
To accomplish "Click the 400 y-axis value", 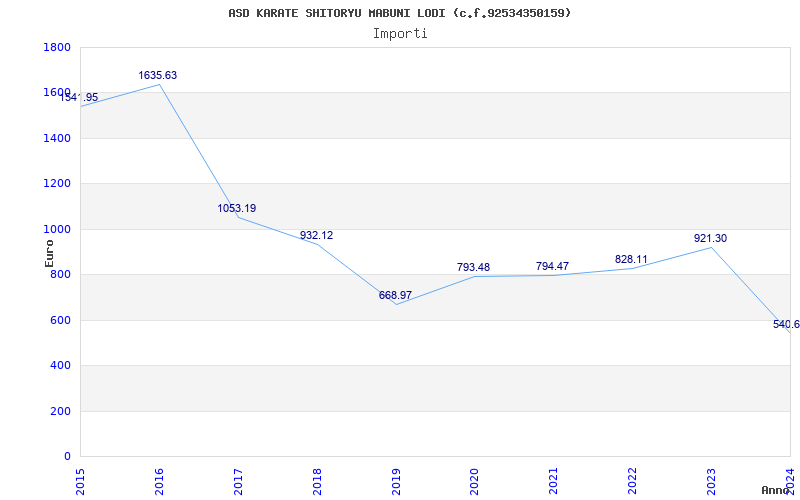I will [60, 365].
